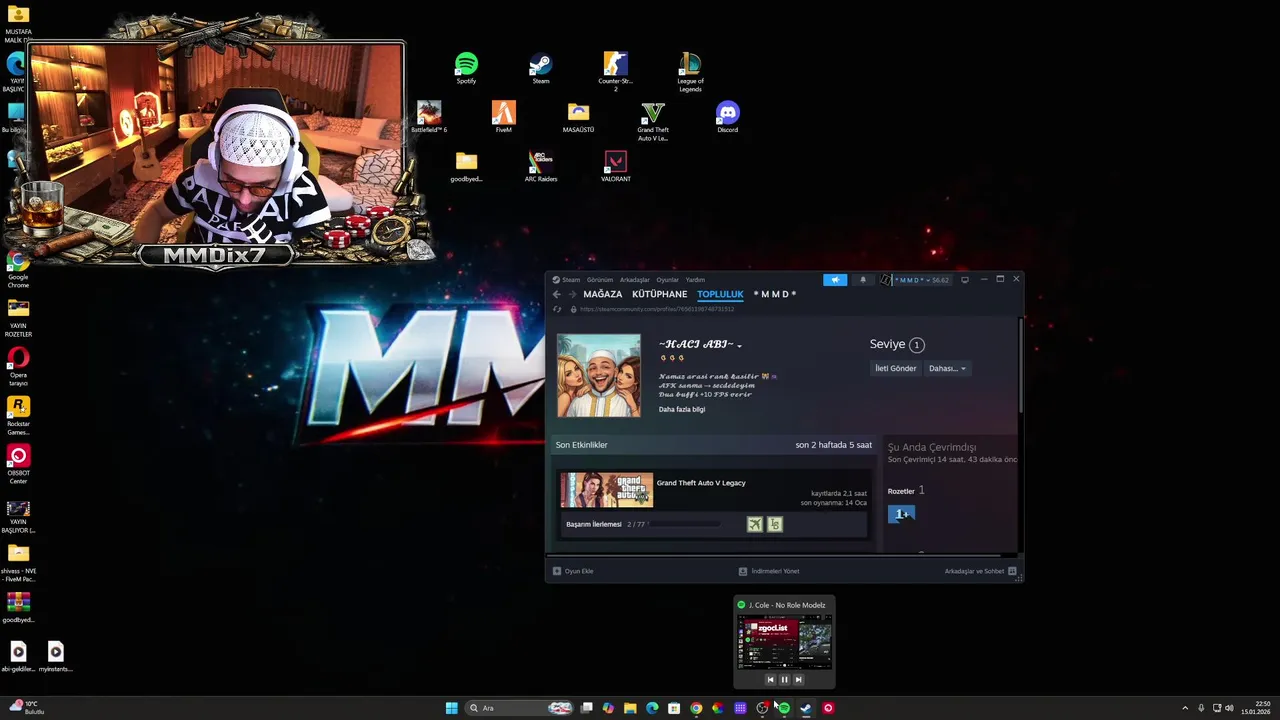Click the airplane achievement icon
The width and height of the screenshot is (1280, 720).
tap(755, 524)
